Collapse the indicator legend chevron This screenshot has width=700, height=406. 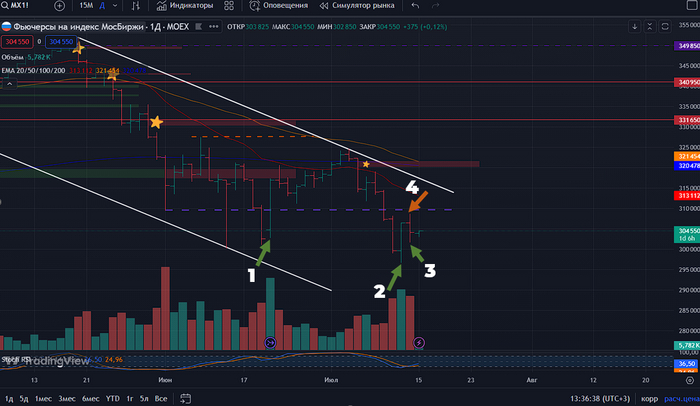coord(9,84)
